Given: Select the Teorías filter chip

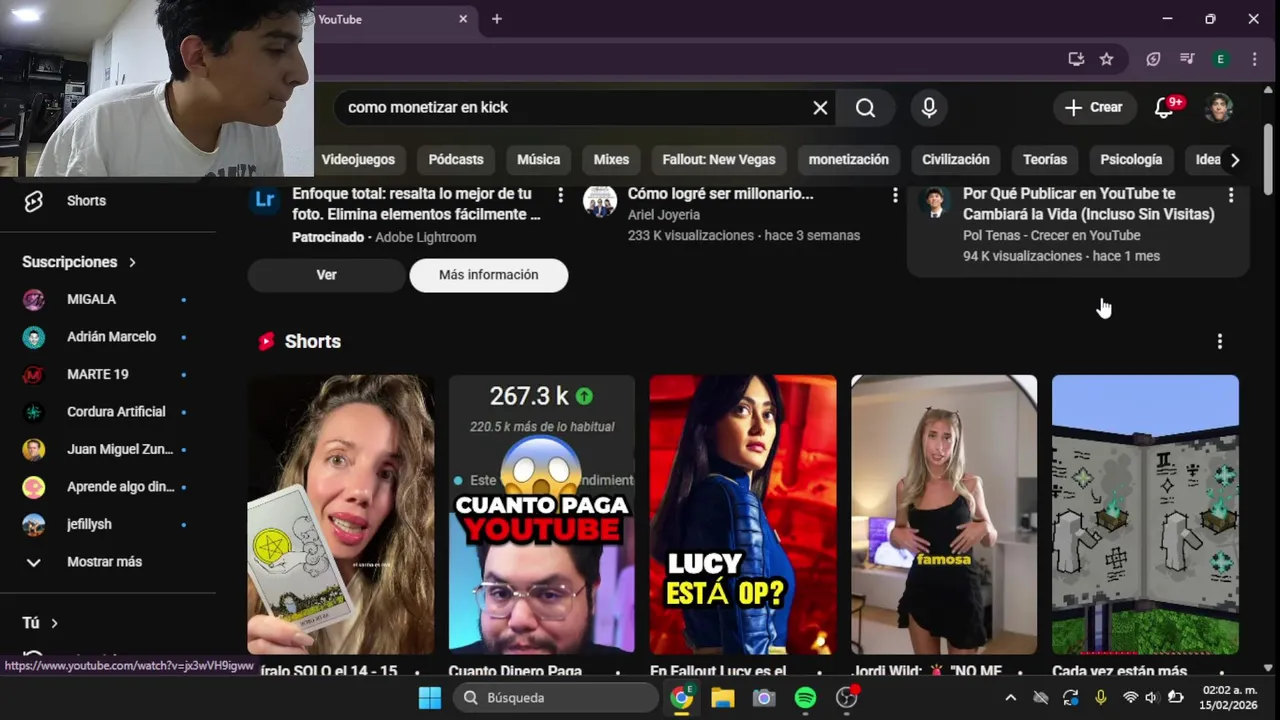Looking at the screenshot, I should pos(1045,160).
